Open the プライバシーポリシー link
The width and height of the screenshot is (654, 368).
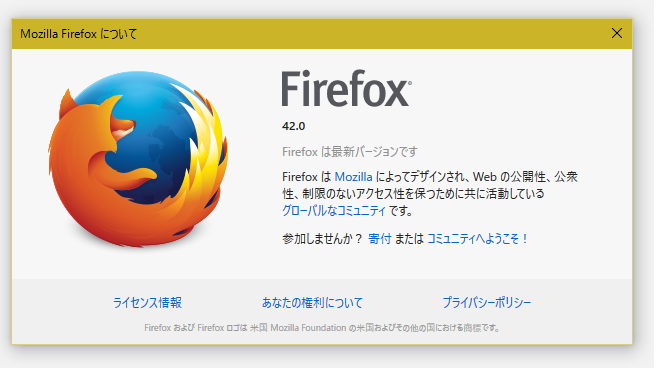(487, 302)
